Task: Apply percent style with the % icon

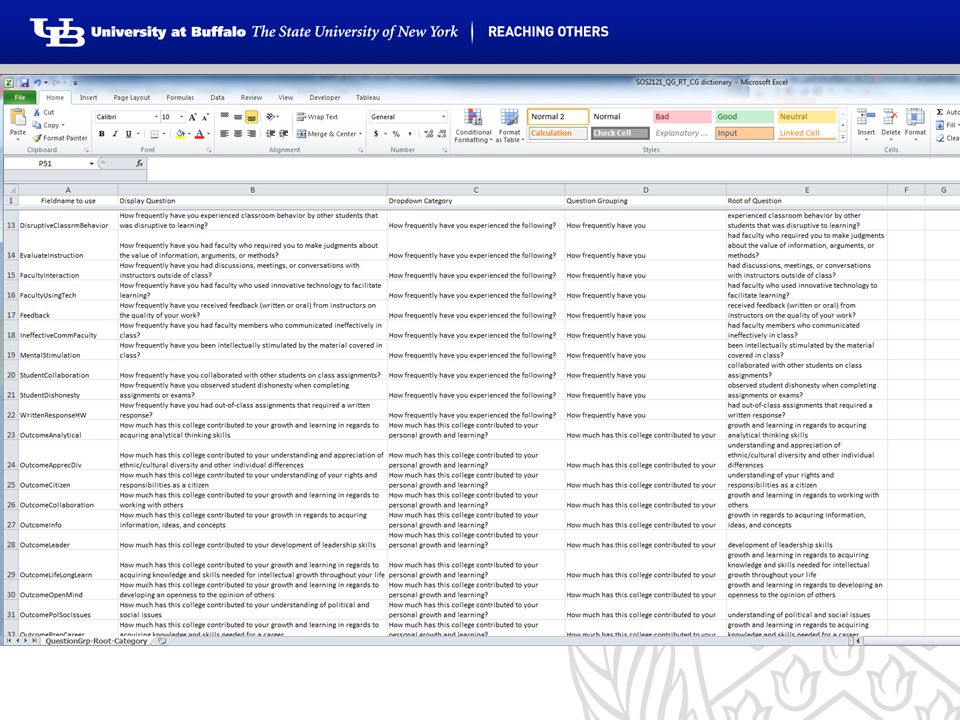Action: coord(396,133)
